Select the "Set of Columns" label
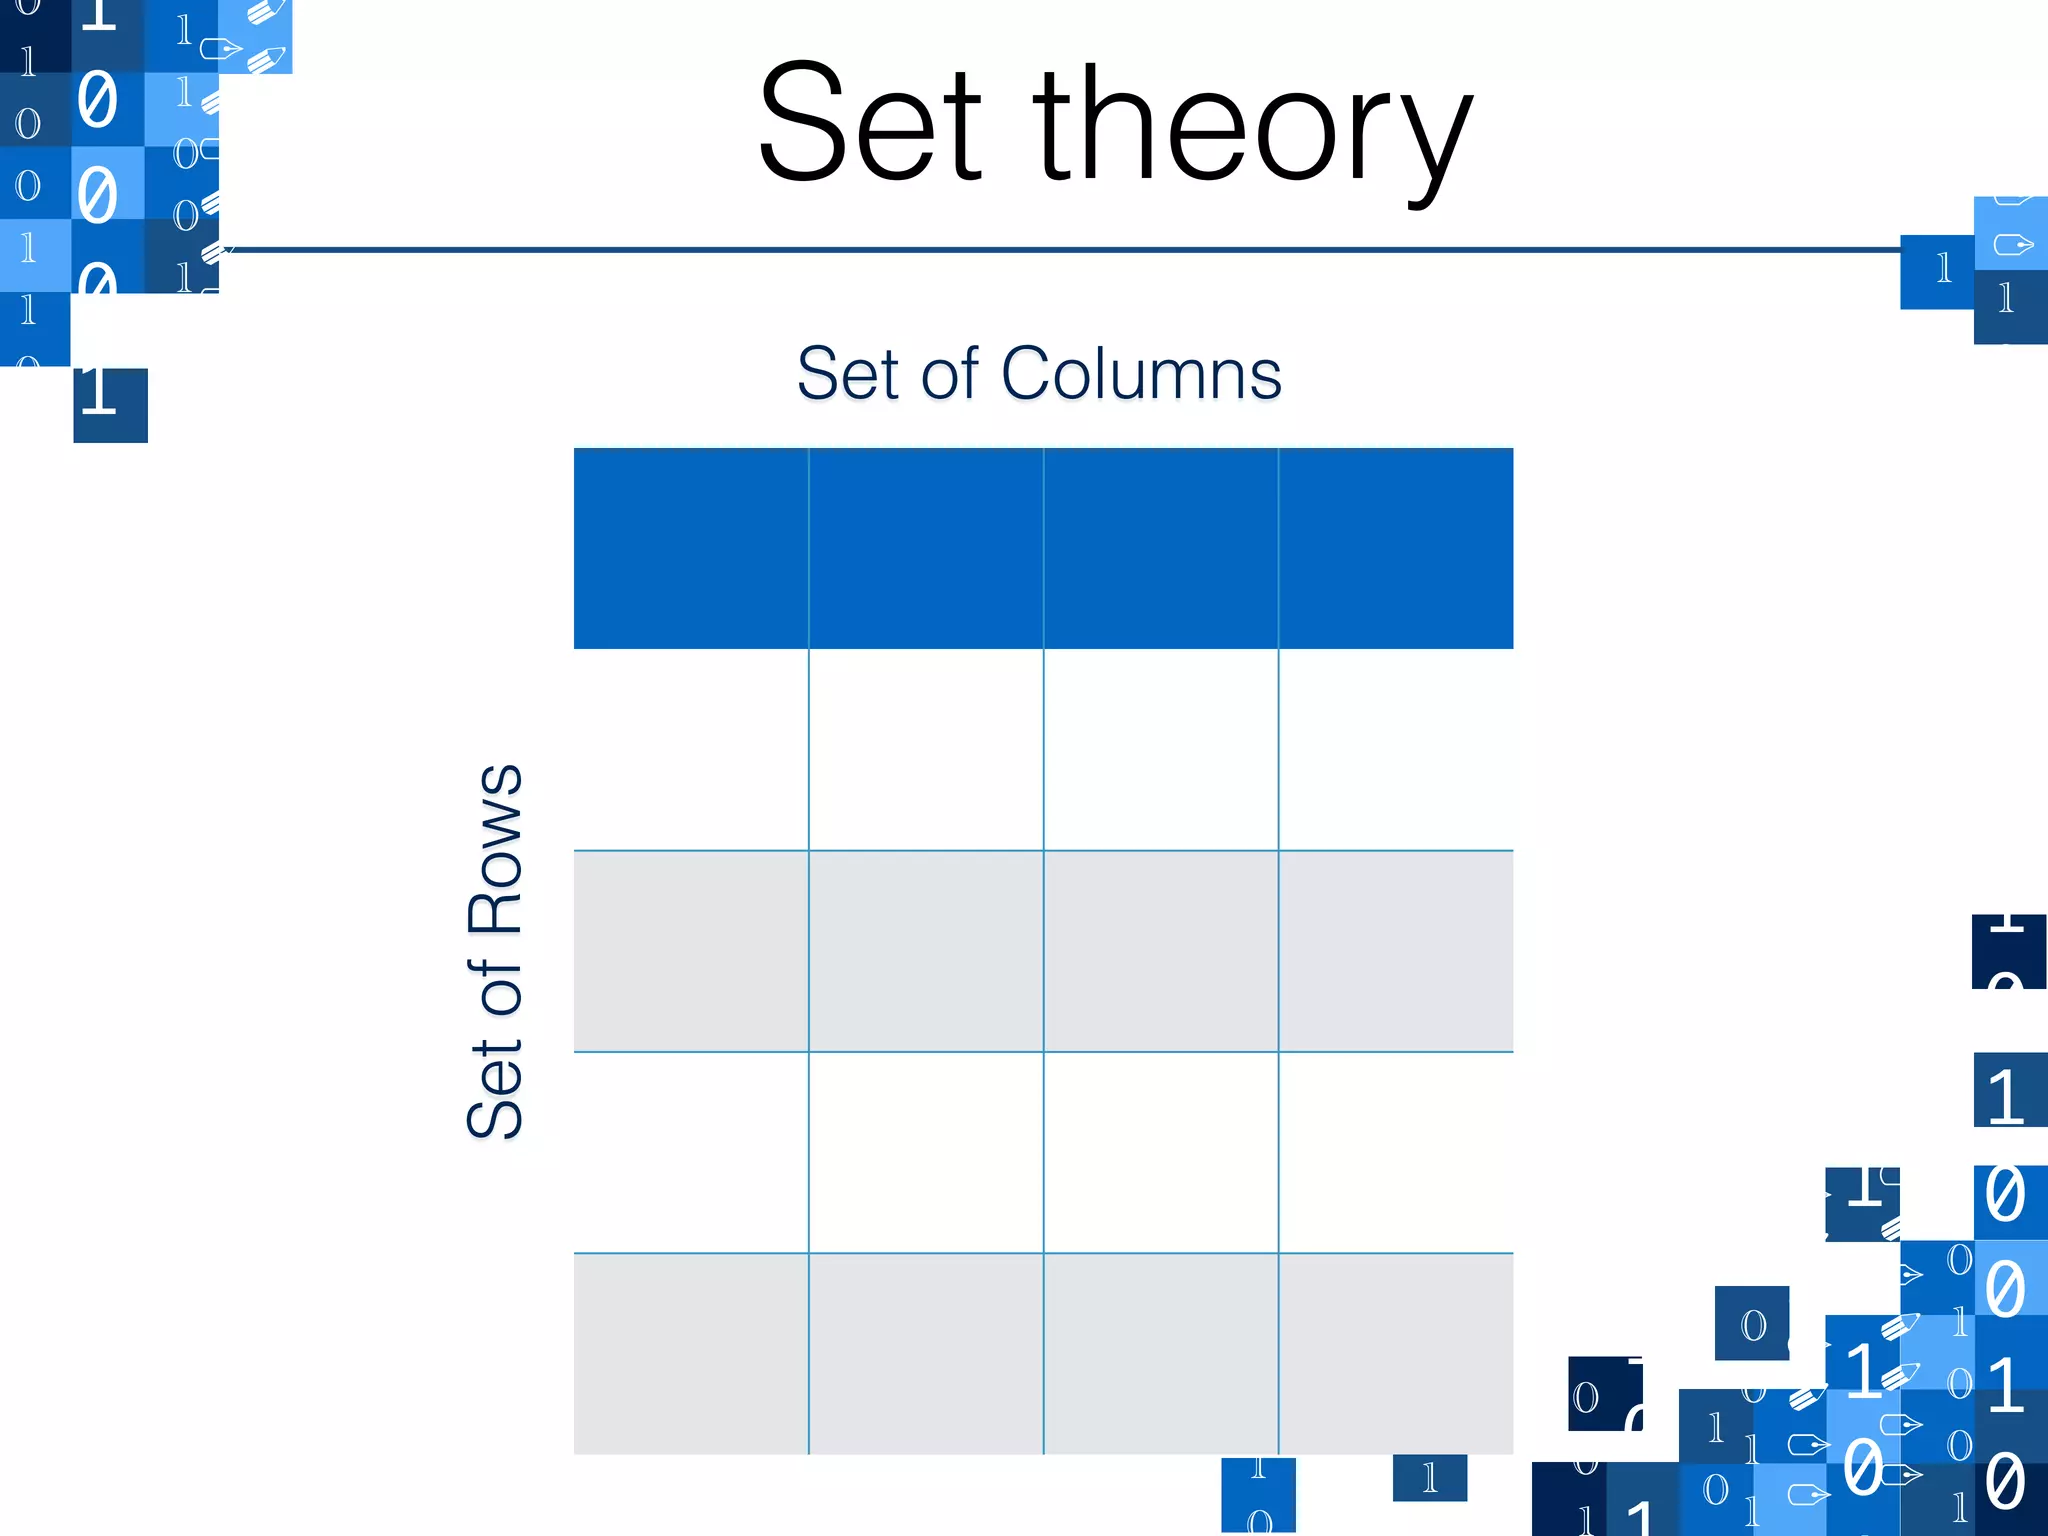2048x1536 pixels. point(1039,374)
